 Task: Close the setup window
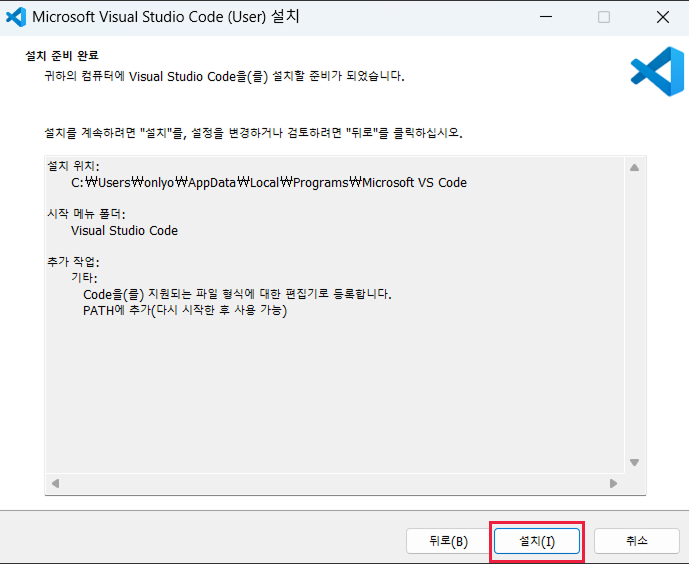(x=663, y=17)
